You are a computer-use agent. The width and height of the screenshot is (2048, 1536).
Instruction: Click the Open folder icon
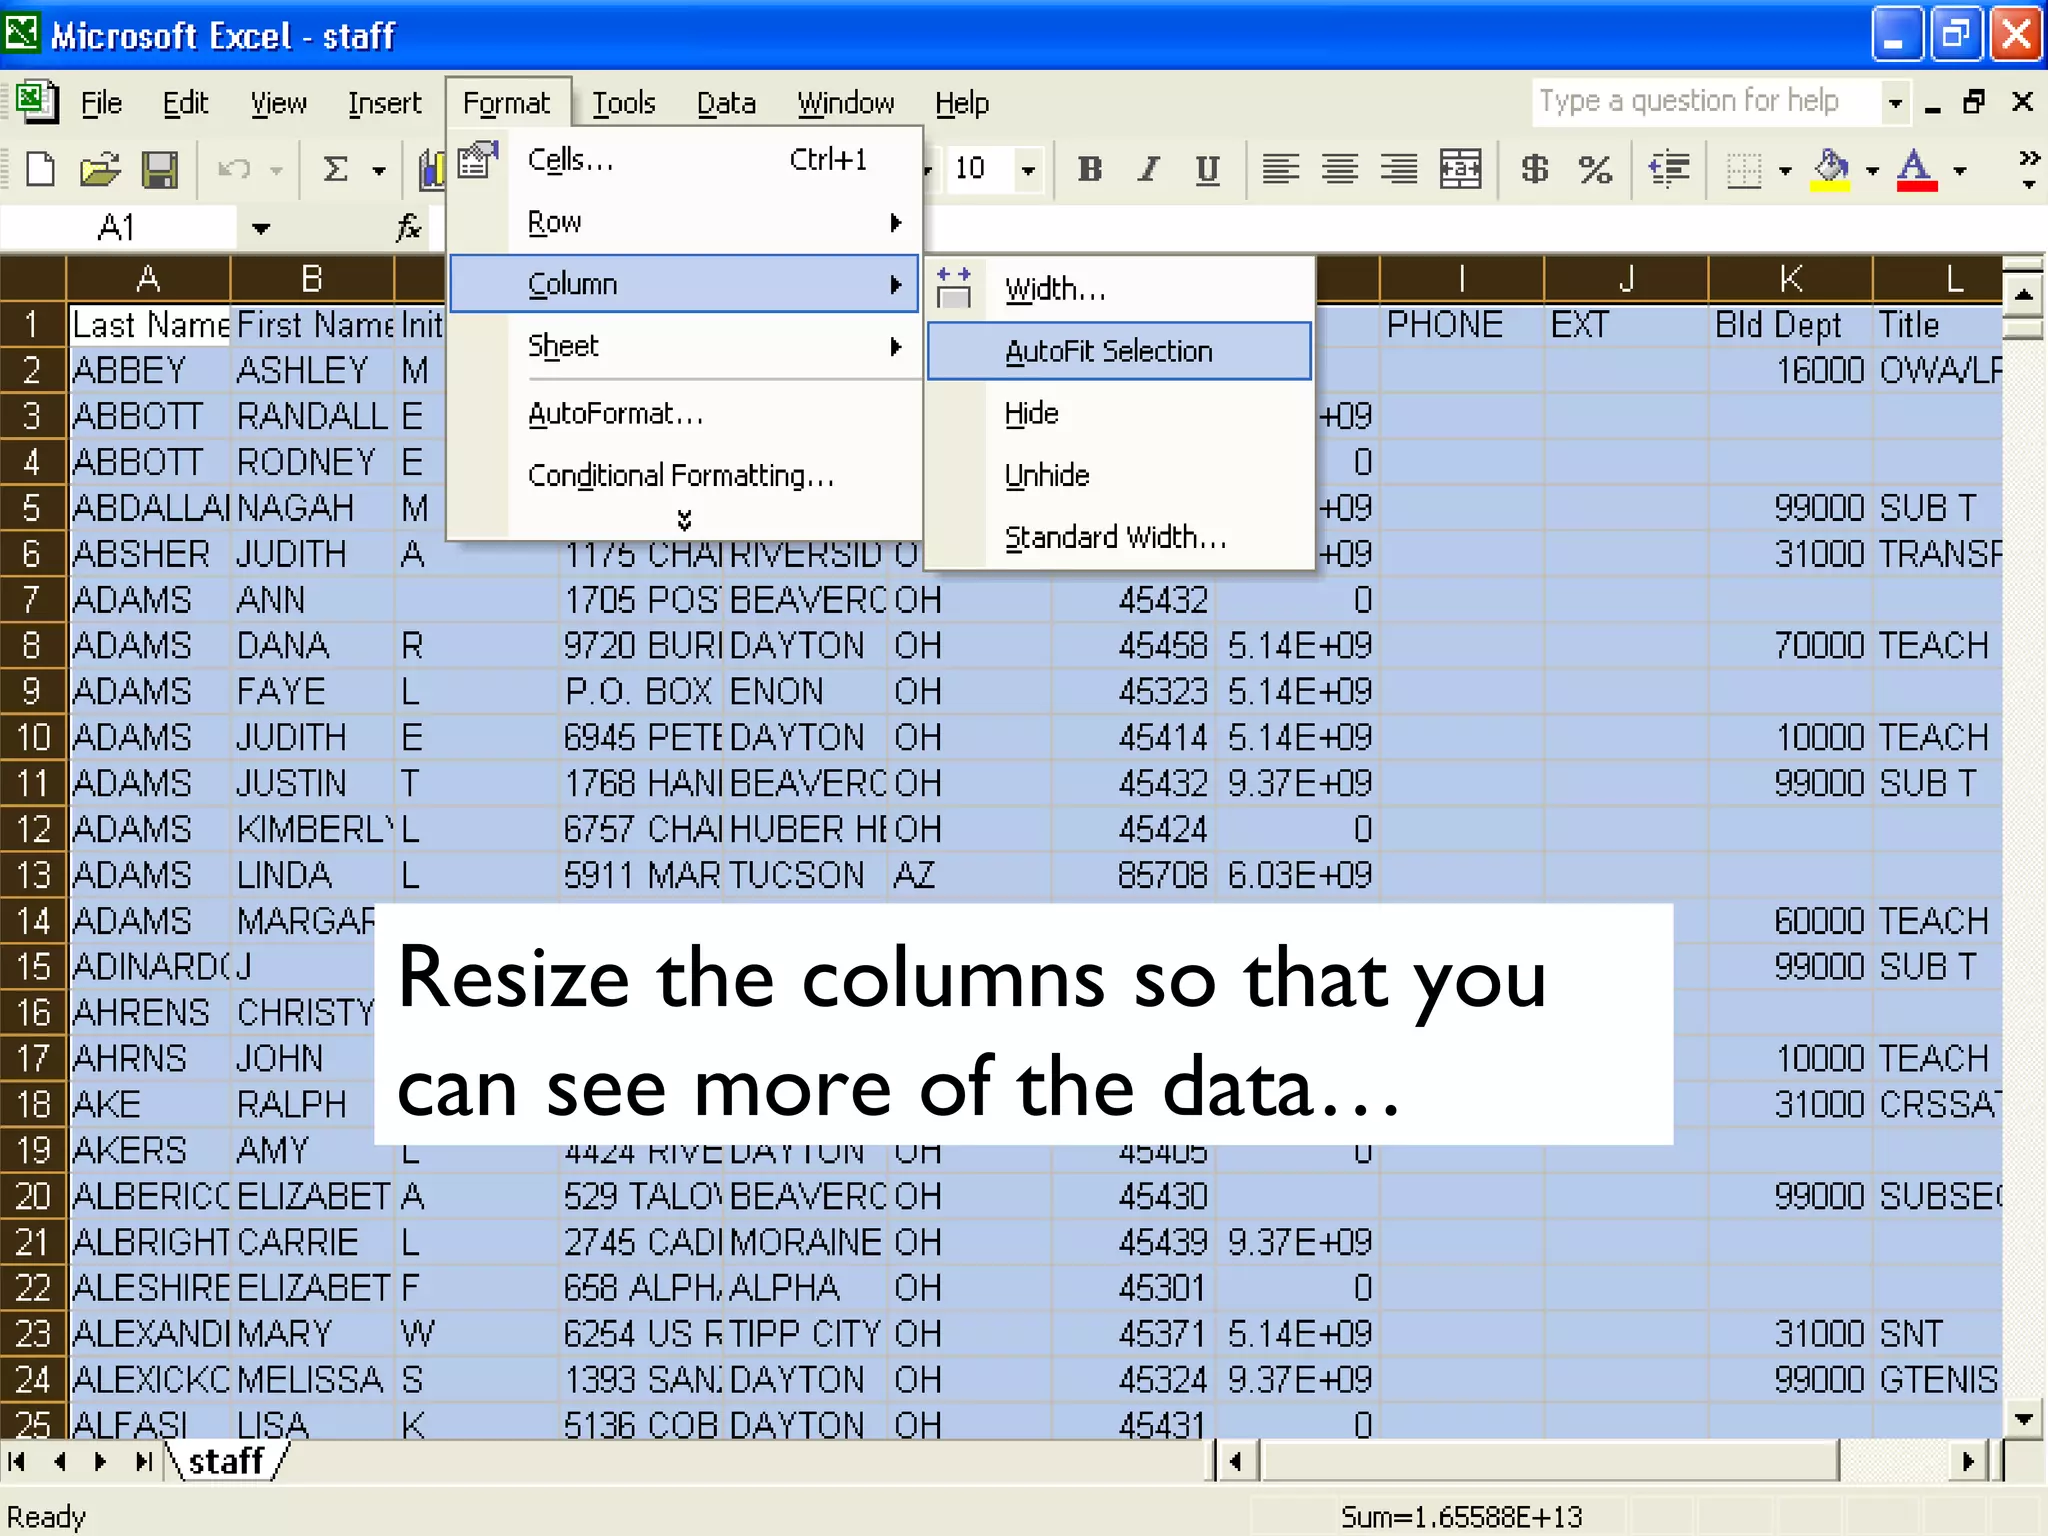coord(100,169)
